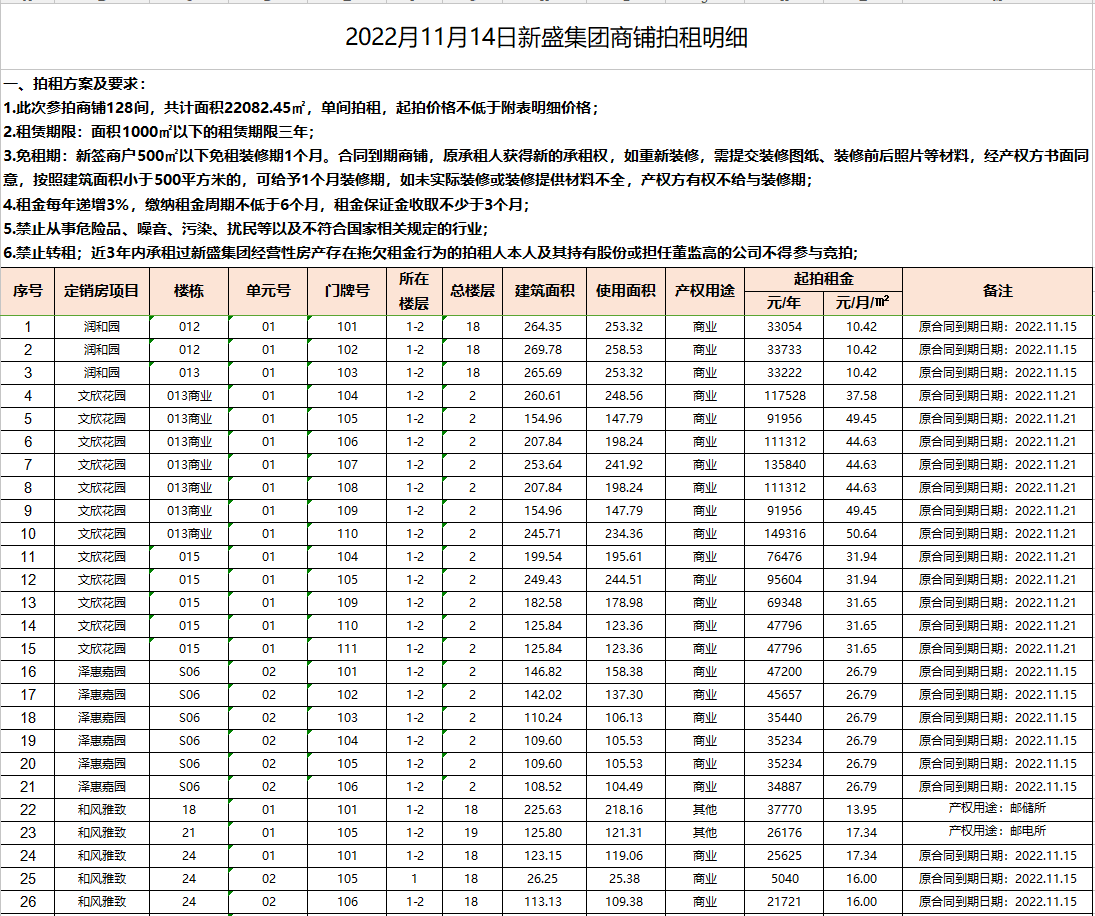1095x916 pixels.
Task: Click the remark cell 产权用途：邮电所
Action: (x=997, y=832)
